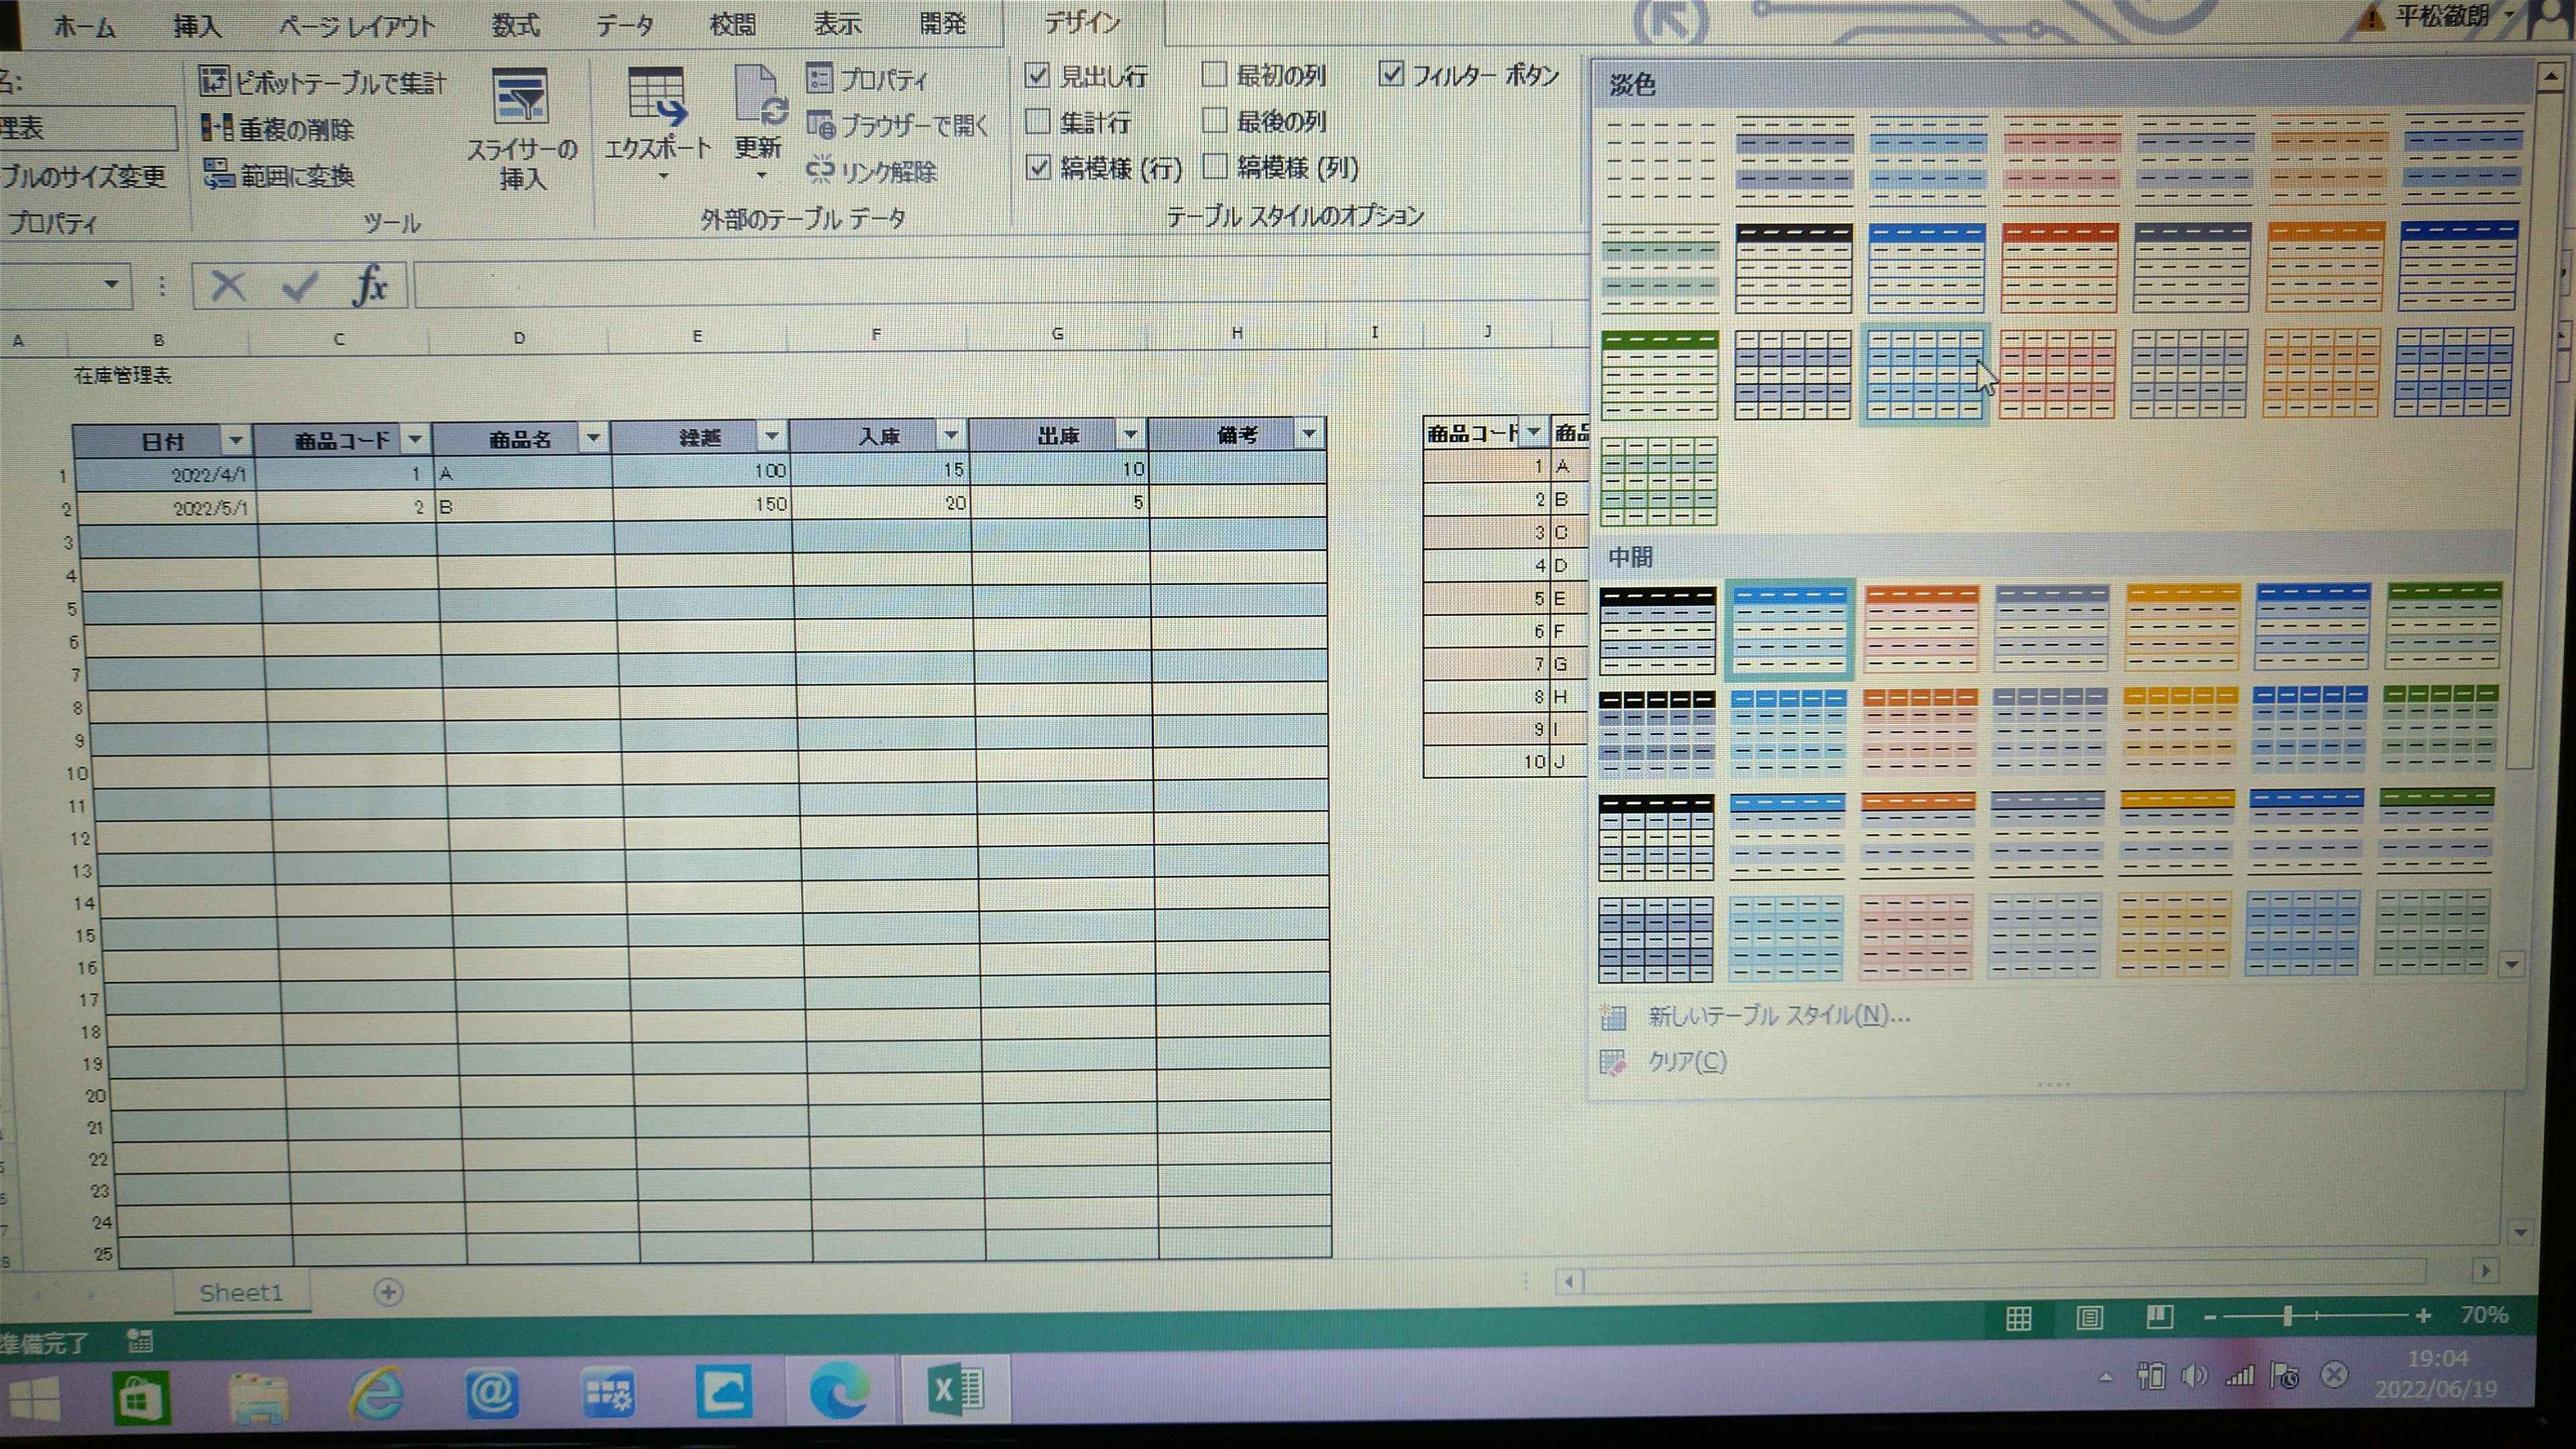
Task: Click the 表示 (View) ribbon tab
Action: (x=838, y=24)
